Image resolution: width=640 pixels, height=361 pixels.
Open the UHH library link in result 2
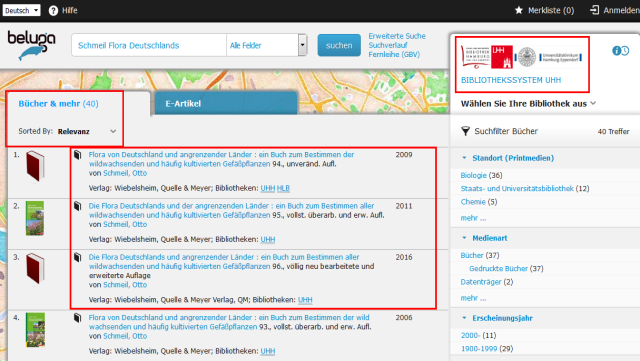[268, 239]
